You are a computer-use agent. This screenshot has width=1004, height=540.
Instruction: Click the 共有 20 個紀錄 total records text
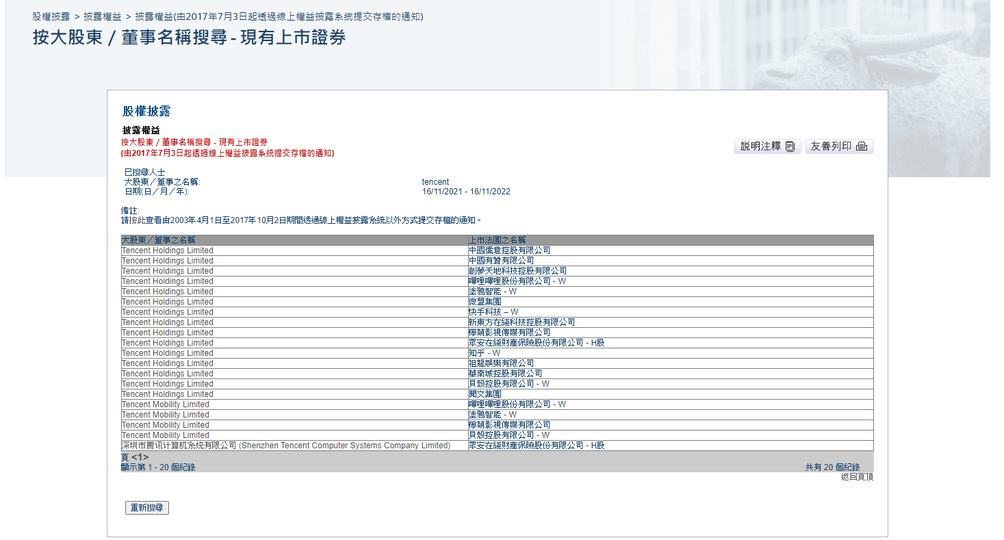[832, 468]
